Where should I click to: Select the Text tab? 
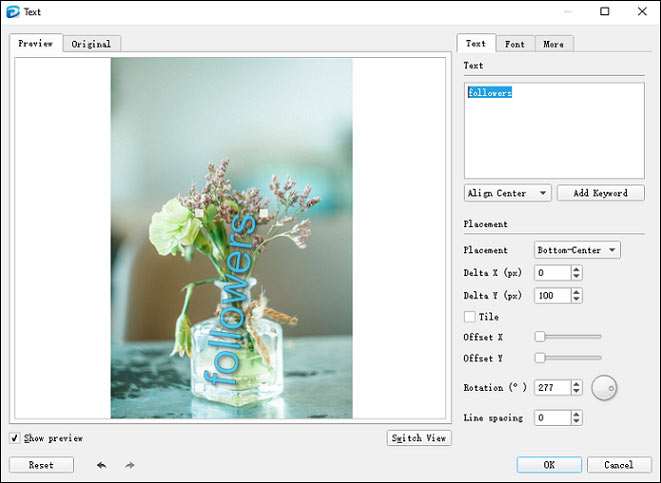tap(476, 43)
